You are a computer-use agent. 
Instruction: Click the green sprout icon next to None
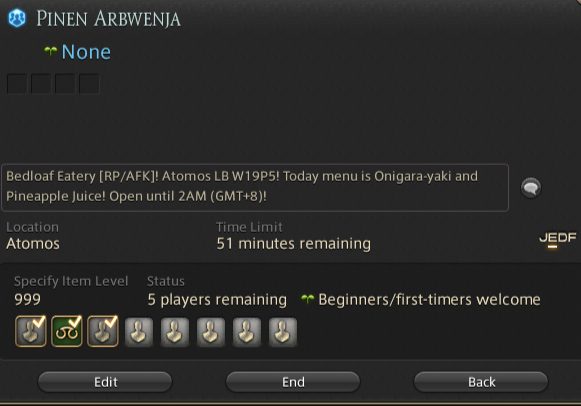point(50,51)
